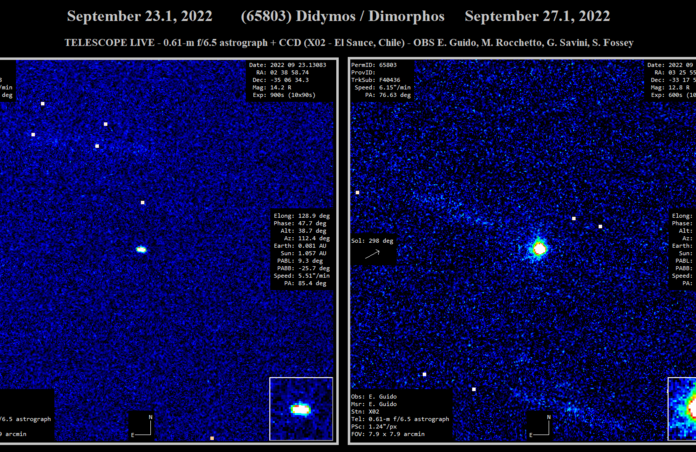
Task: Click the N/E compass indicator in left panel
Action: 142,426
